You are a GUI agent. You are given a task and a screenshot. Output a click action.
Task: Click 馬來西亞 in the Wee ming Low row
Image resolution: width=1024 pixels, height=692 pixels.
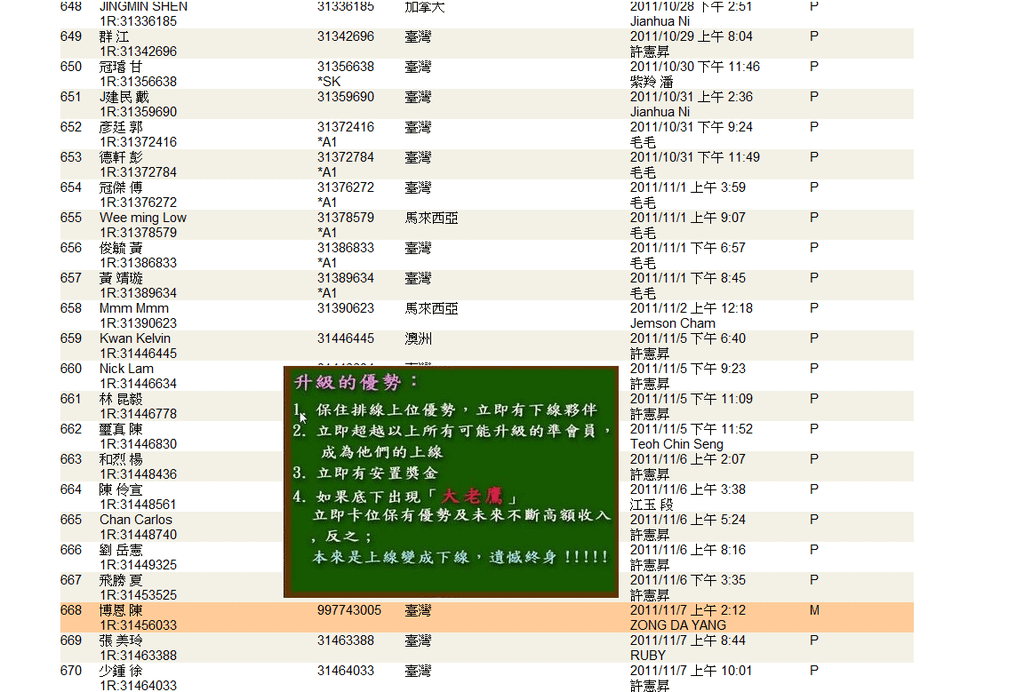click(431, 217)
